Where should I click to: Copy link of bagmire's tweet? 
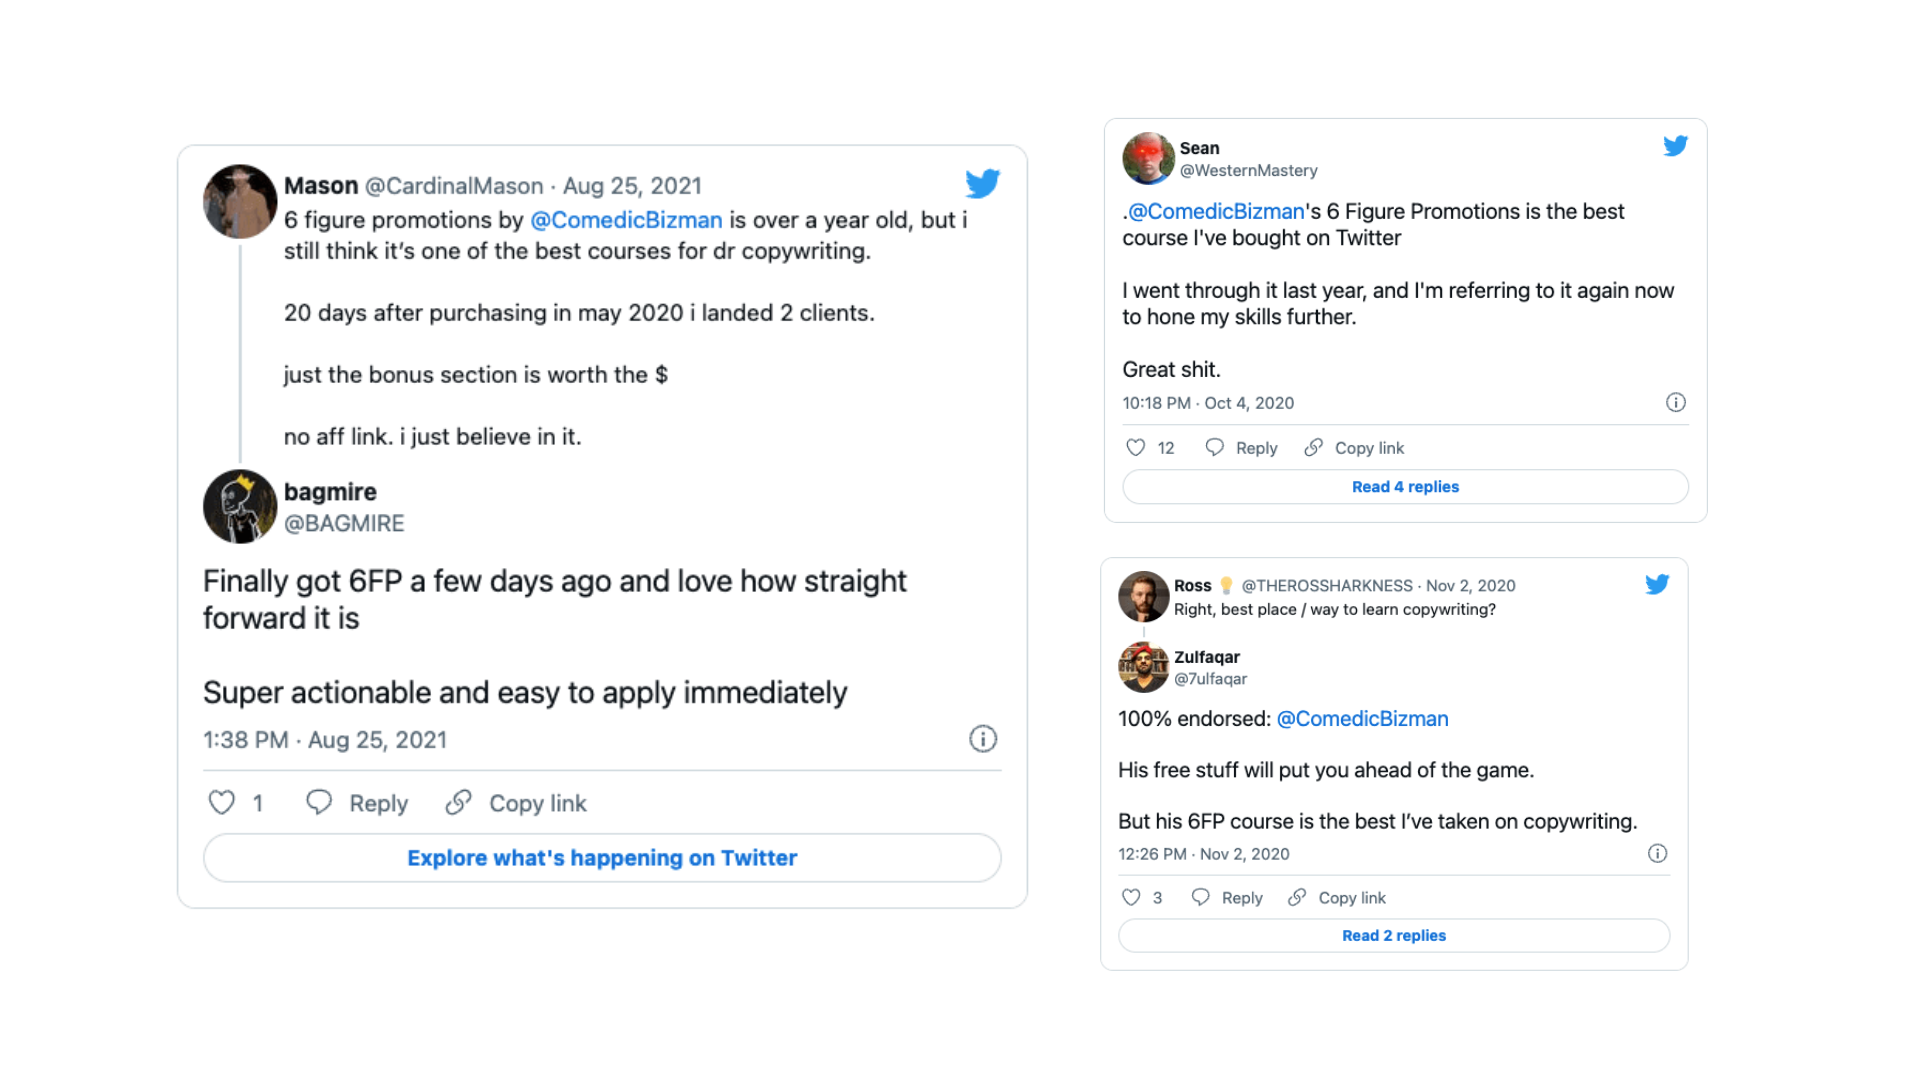coord(516,803)
